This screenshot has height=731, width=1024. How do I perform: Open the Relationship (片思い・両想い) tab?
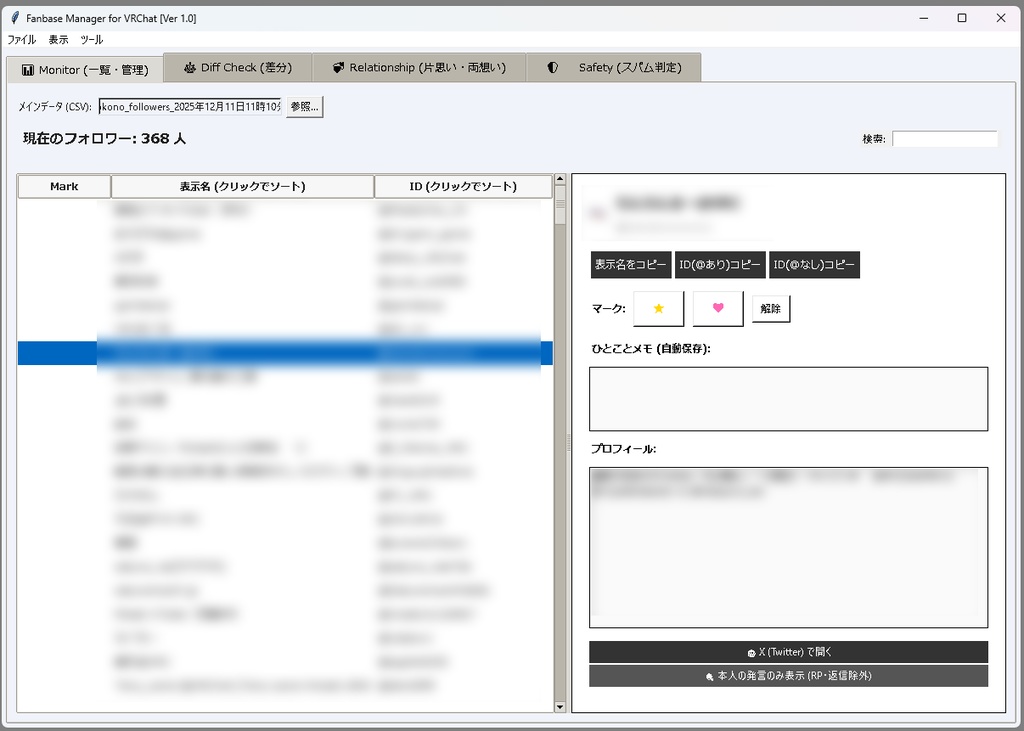(x=419, y=67)
